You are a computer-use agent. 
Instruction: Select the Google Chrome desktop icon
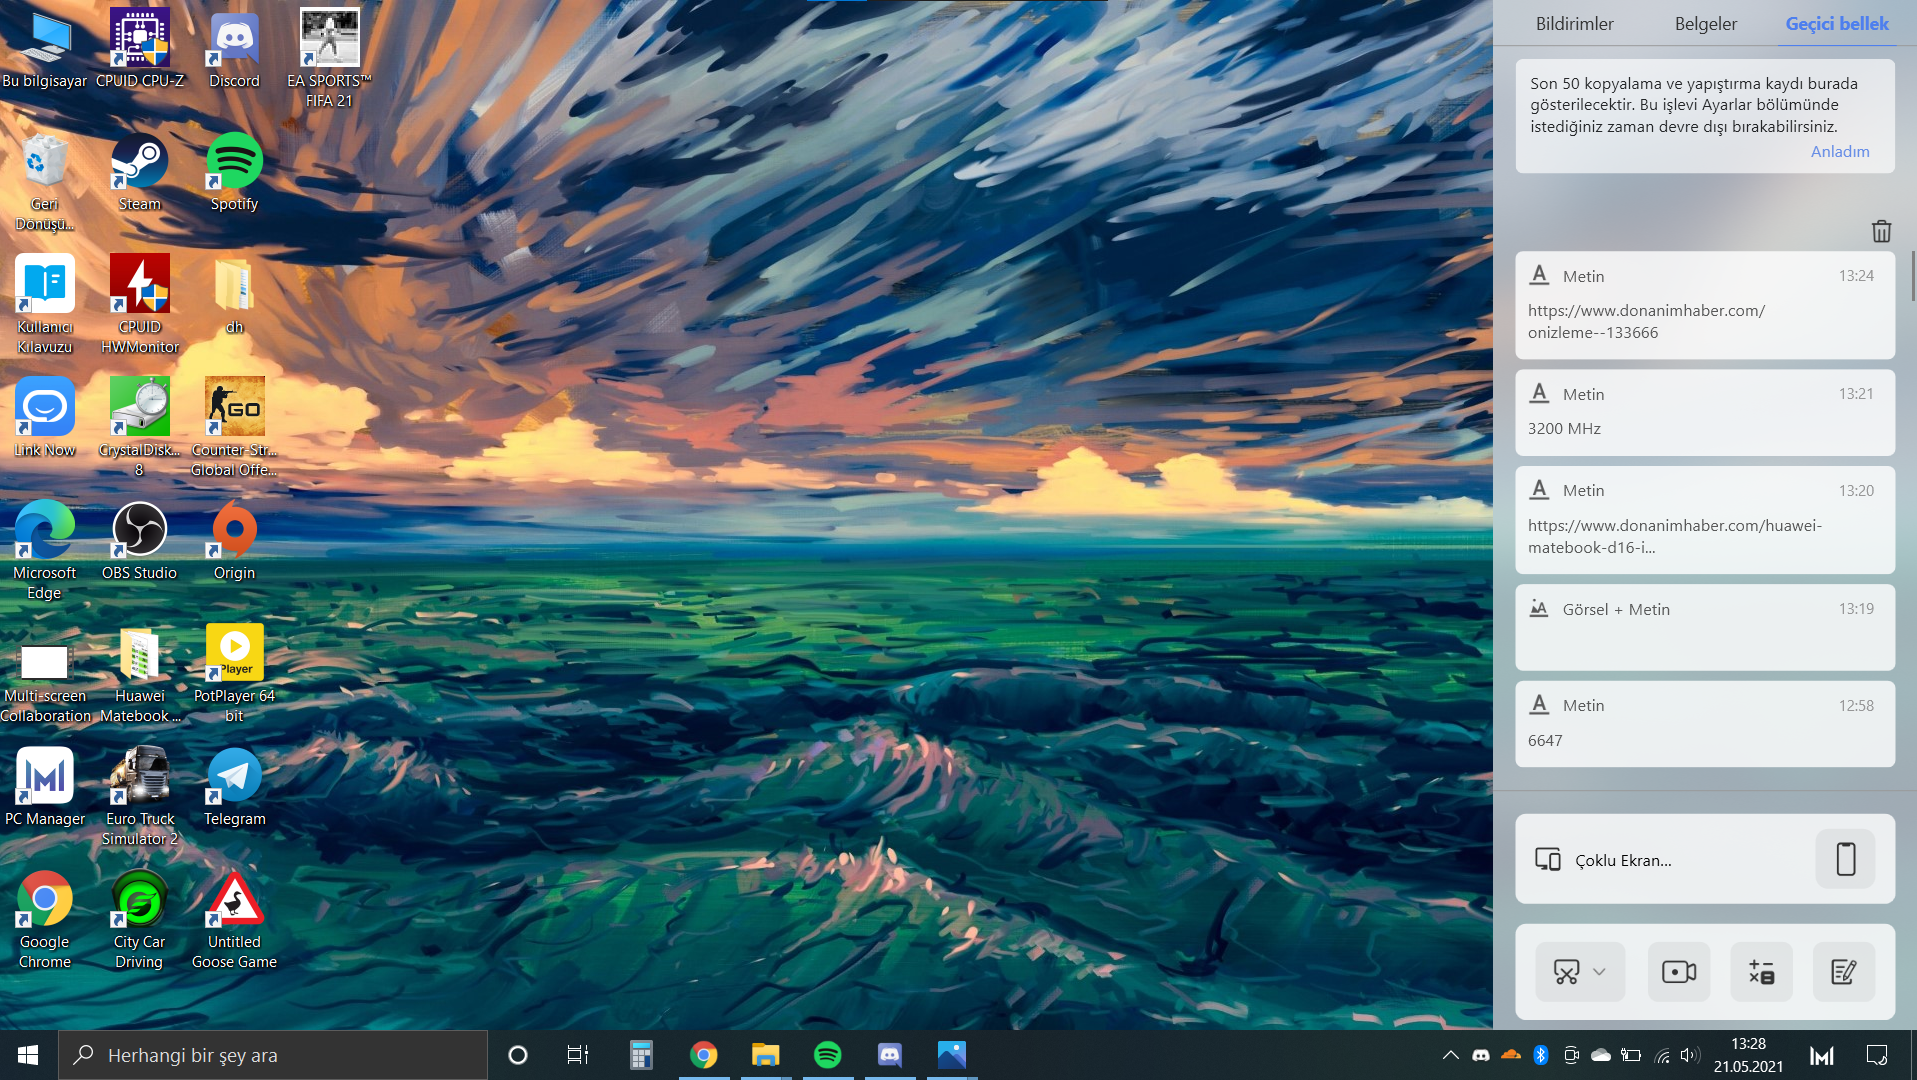pyautogui.click(x=45, y=919)
